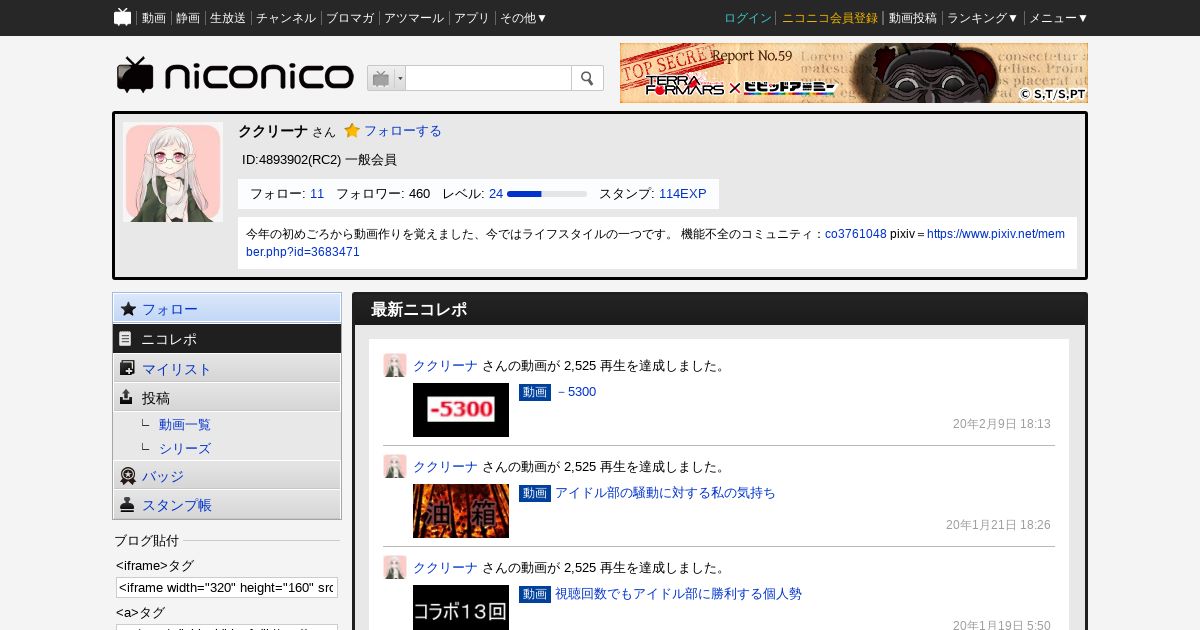Click the 動画 tag beside －5300
Screen dimensions: 1200x630
(x=535, y=392)
